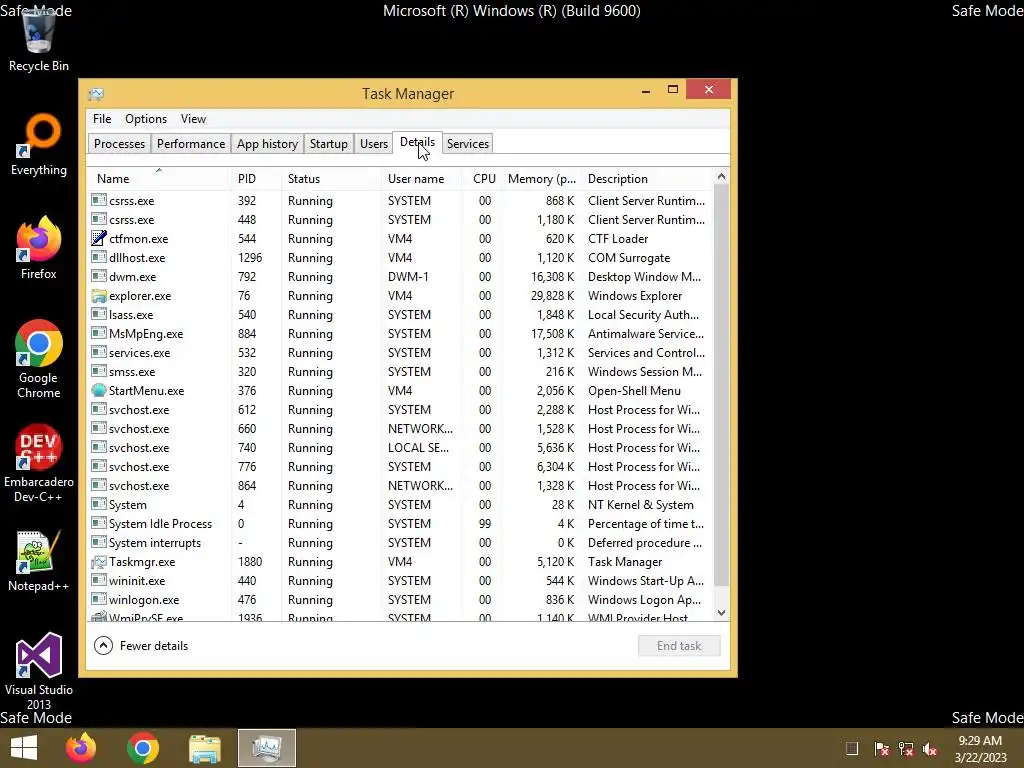Click the muted volume tray icon
This screenshot has height=768, width=1024.
930,748
